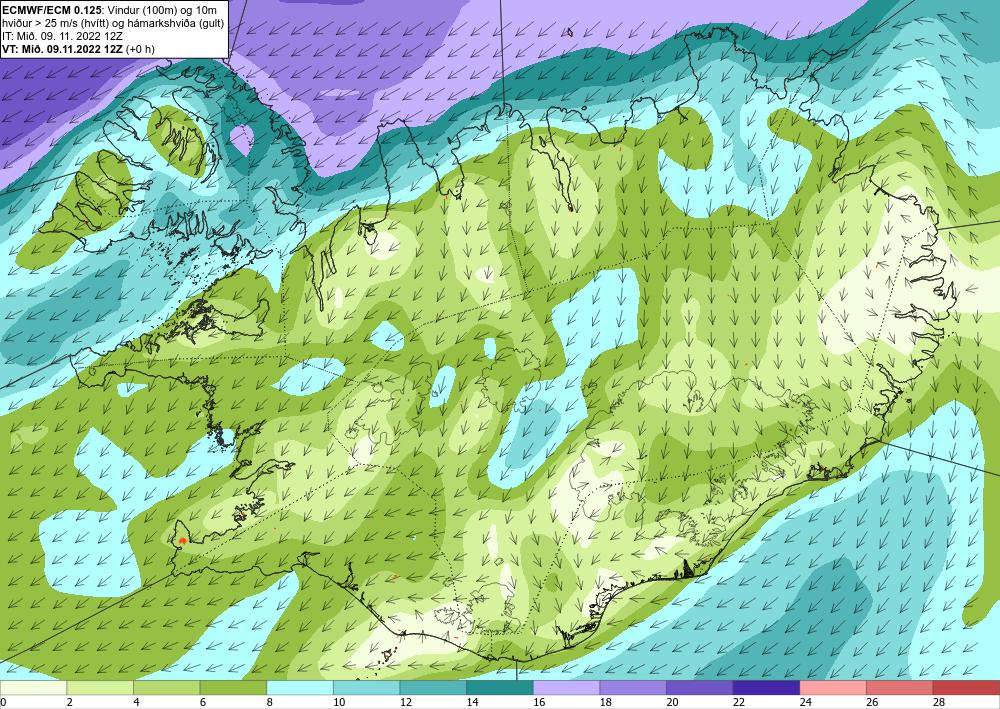Click the legend scale label "22"

[x=739, y=702]
